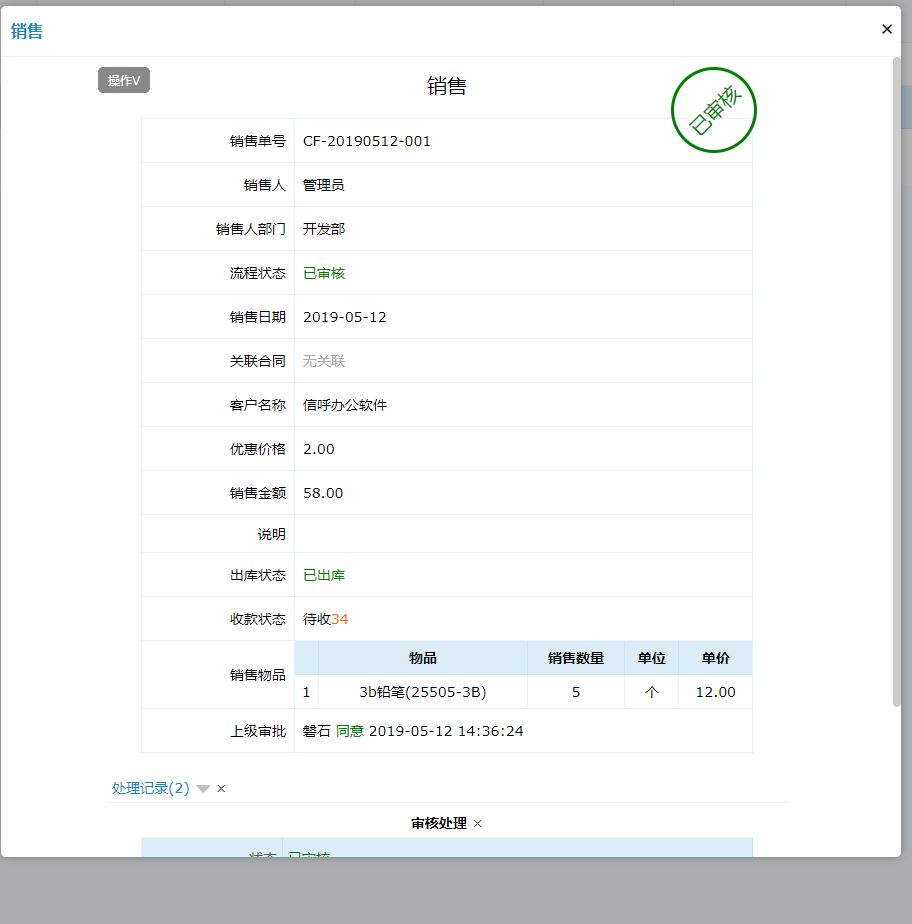Click the 单位 column header
Viewport: 912px width, 924px height.
coord(652,658)
